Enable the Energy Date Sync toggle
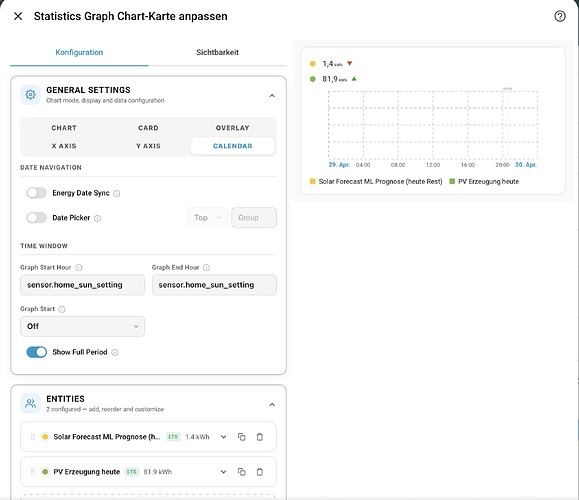 37,193
